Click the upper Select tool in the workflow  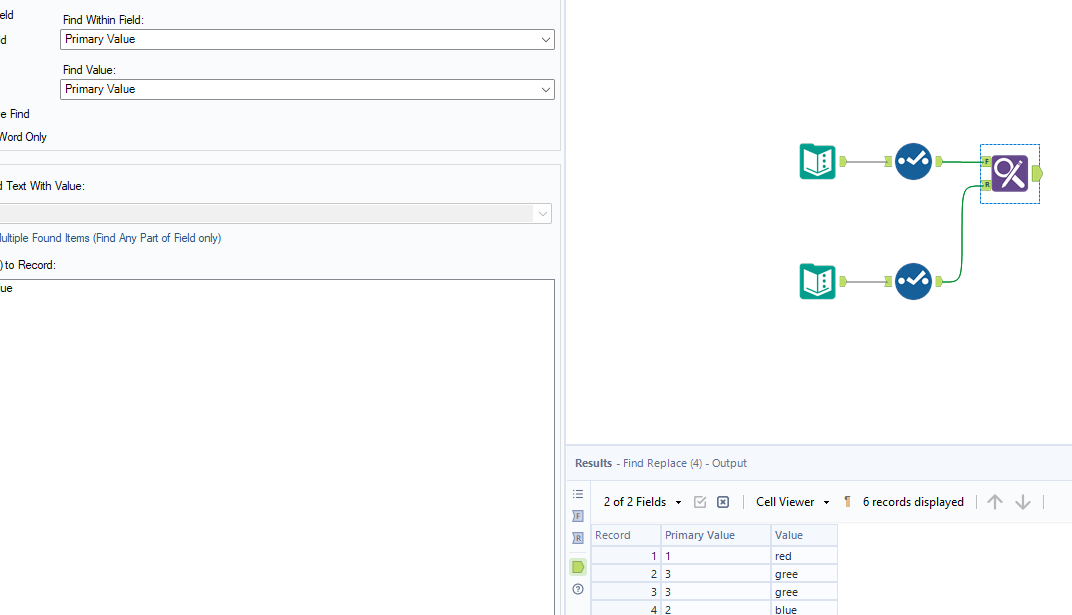(x=913, y=161)
